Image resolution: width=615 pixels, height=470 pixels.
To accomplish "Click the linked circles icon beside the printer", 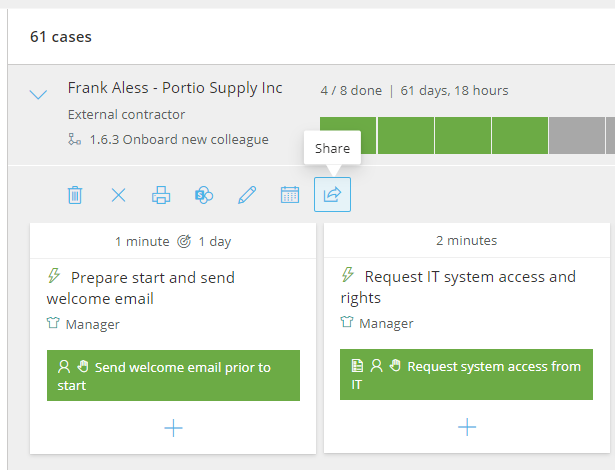I will 204,195.
